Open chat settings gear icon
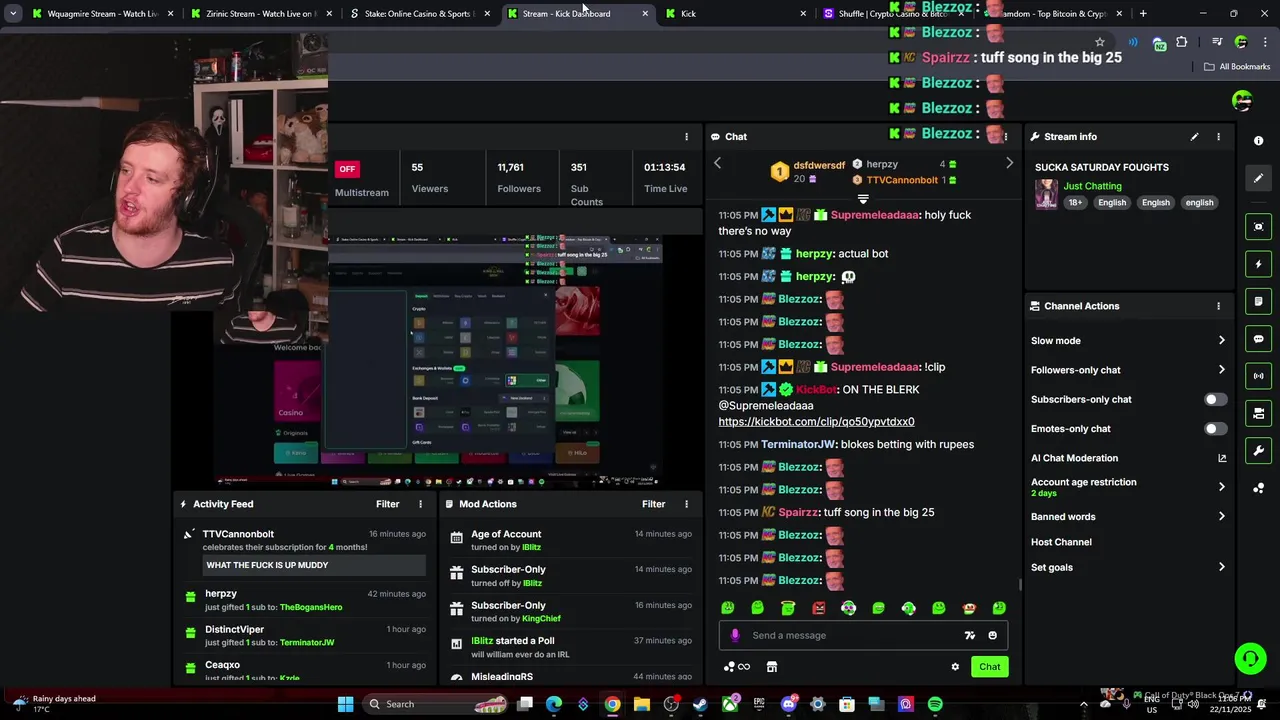Viewport: 1280px width, 720px height. pyautogui.click(x=955, y=667)
